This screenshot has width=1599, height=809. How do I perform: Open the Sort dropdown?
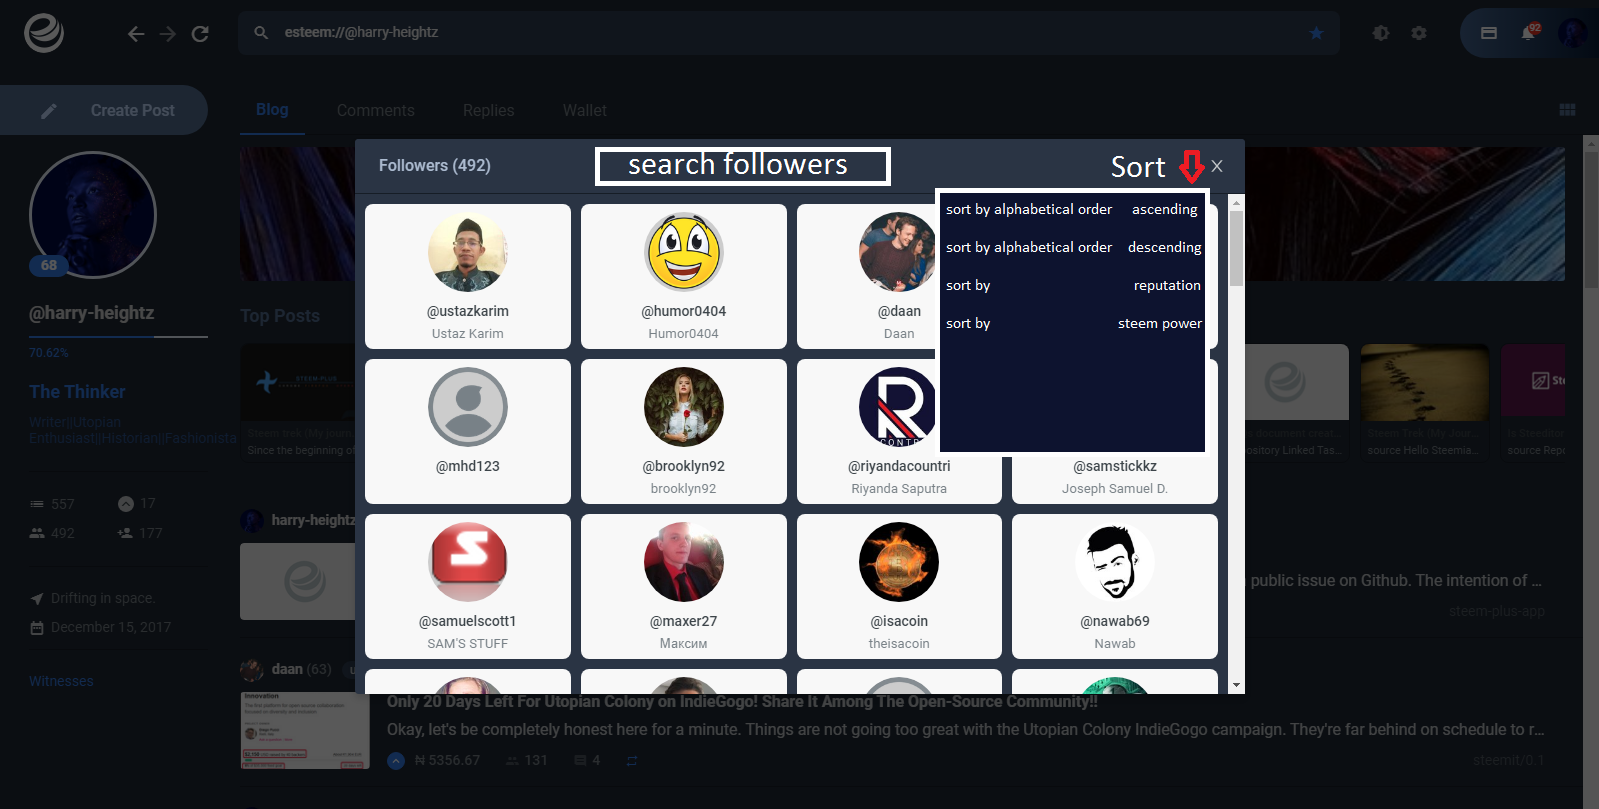coord(1157,166)
